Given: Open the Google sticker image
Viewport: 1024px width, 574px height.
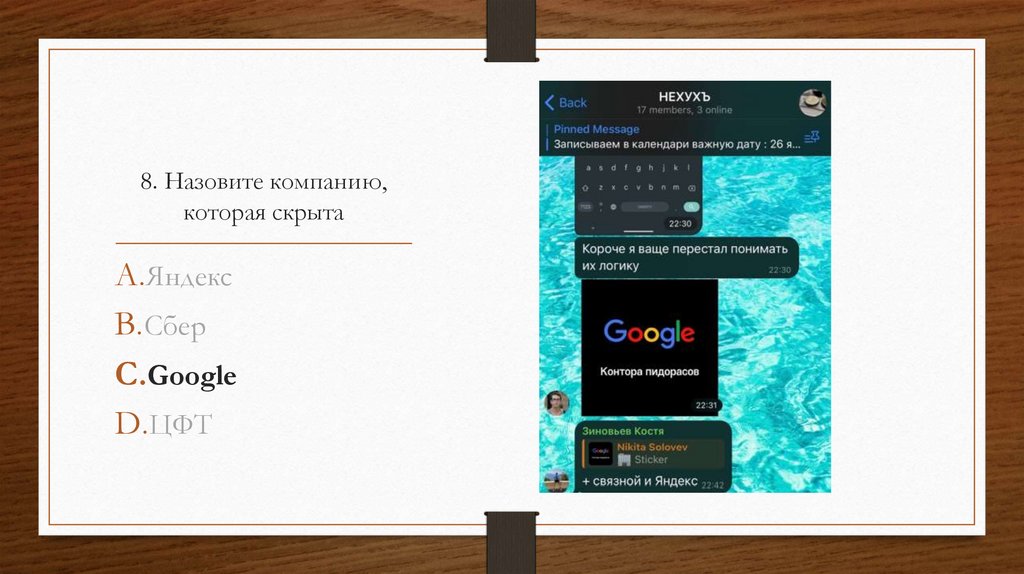Looking at the screenshot, I should 649,347.
